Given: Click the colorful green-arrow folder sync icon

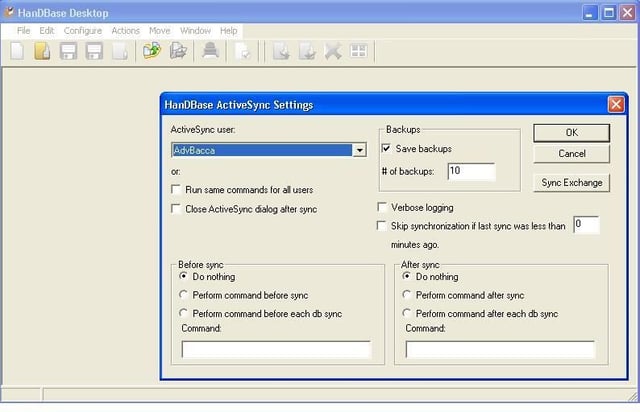Looking at the screenshot, I should click(x=152, y=51).
